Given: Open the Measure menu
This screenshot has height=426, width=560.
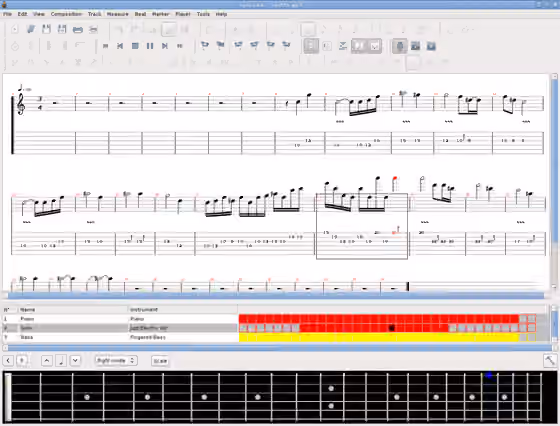Looking at the screenshot, I should coord(118,14).
